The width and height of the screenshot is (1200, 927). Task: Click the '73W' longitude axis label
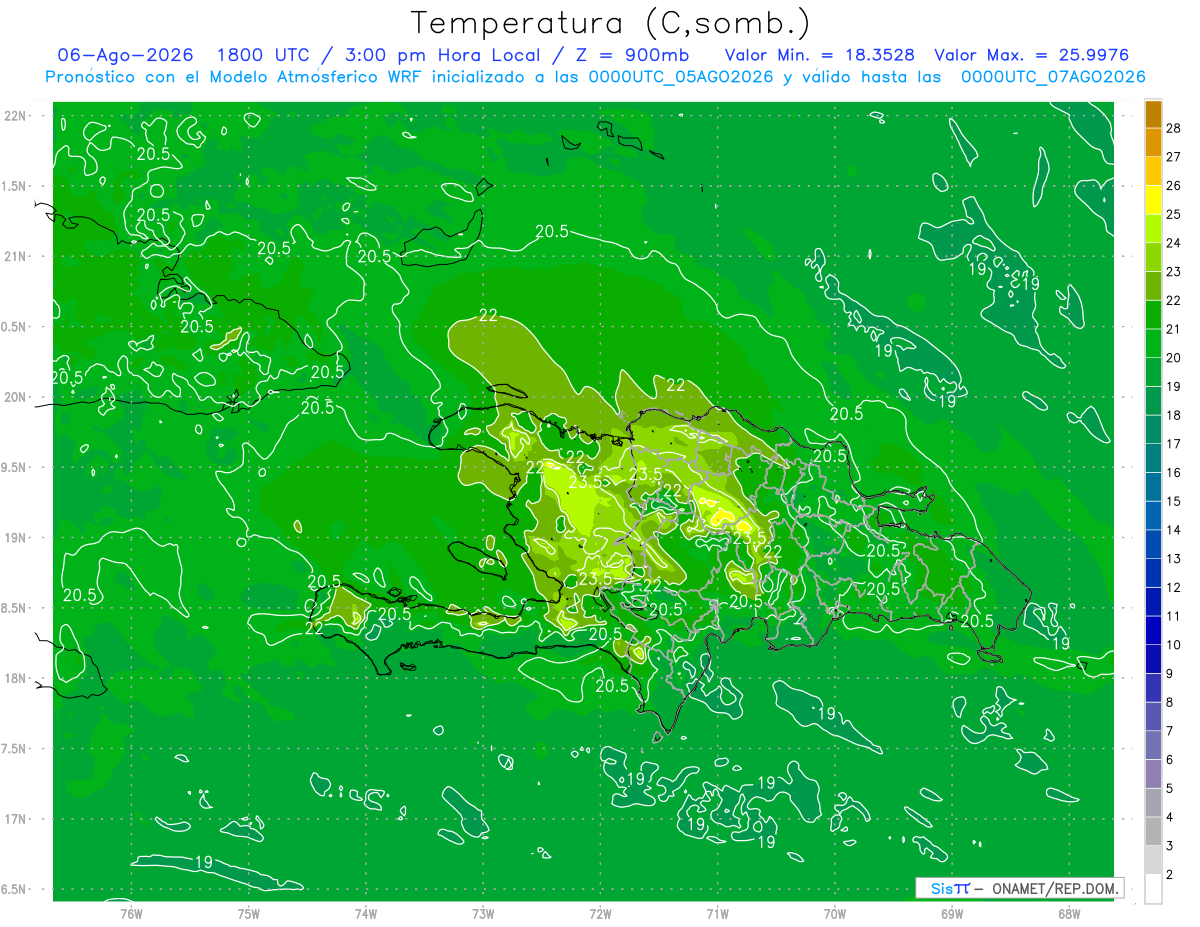484,913
